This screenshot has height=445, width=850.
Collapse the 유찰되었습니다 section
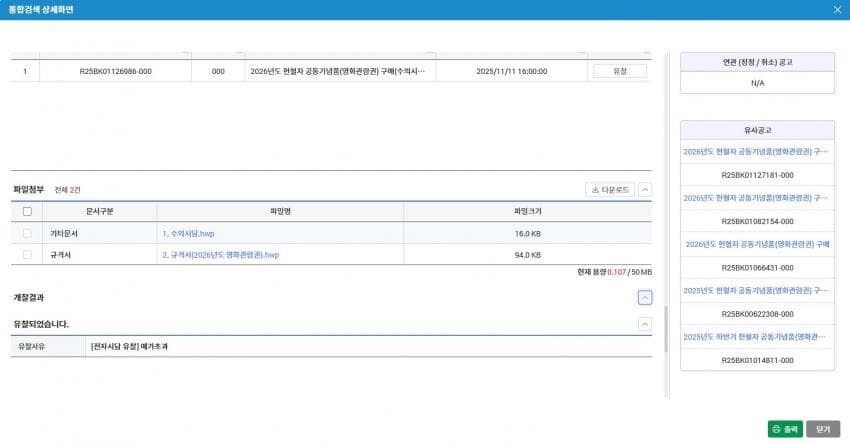(x=645, y=324)
